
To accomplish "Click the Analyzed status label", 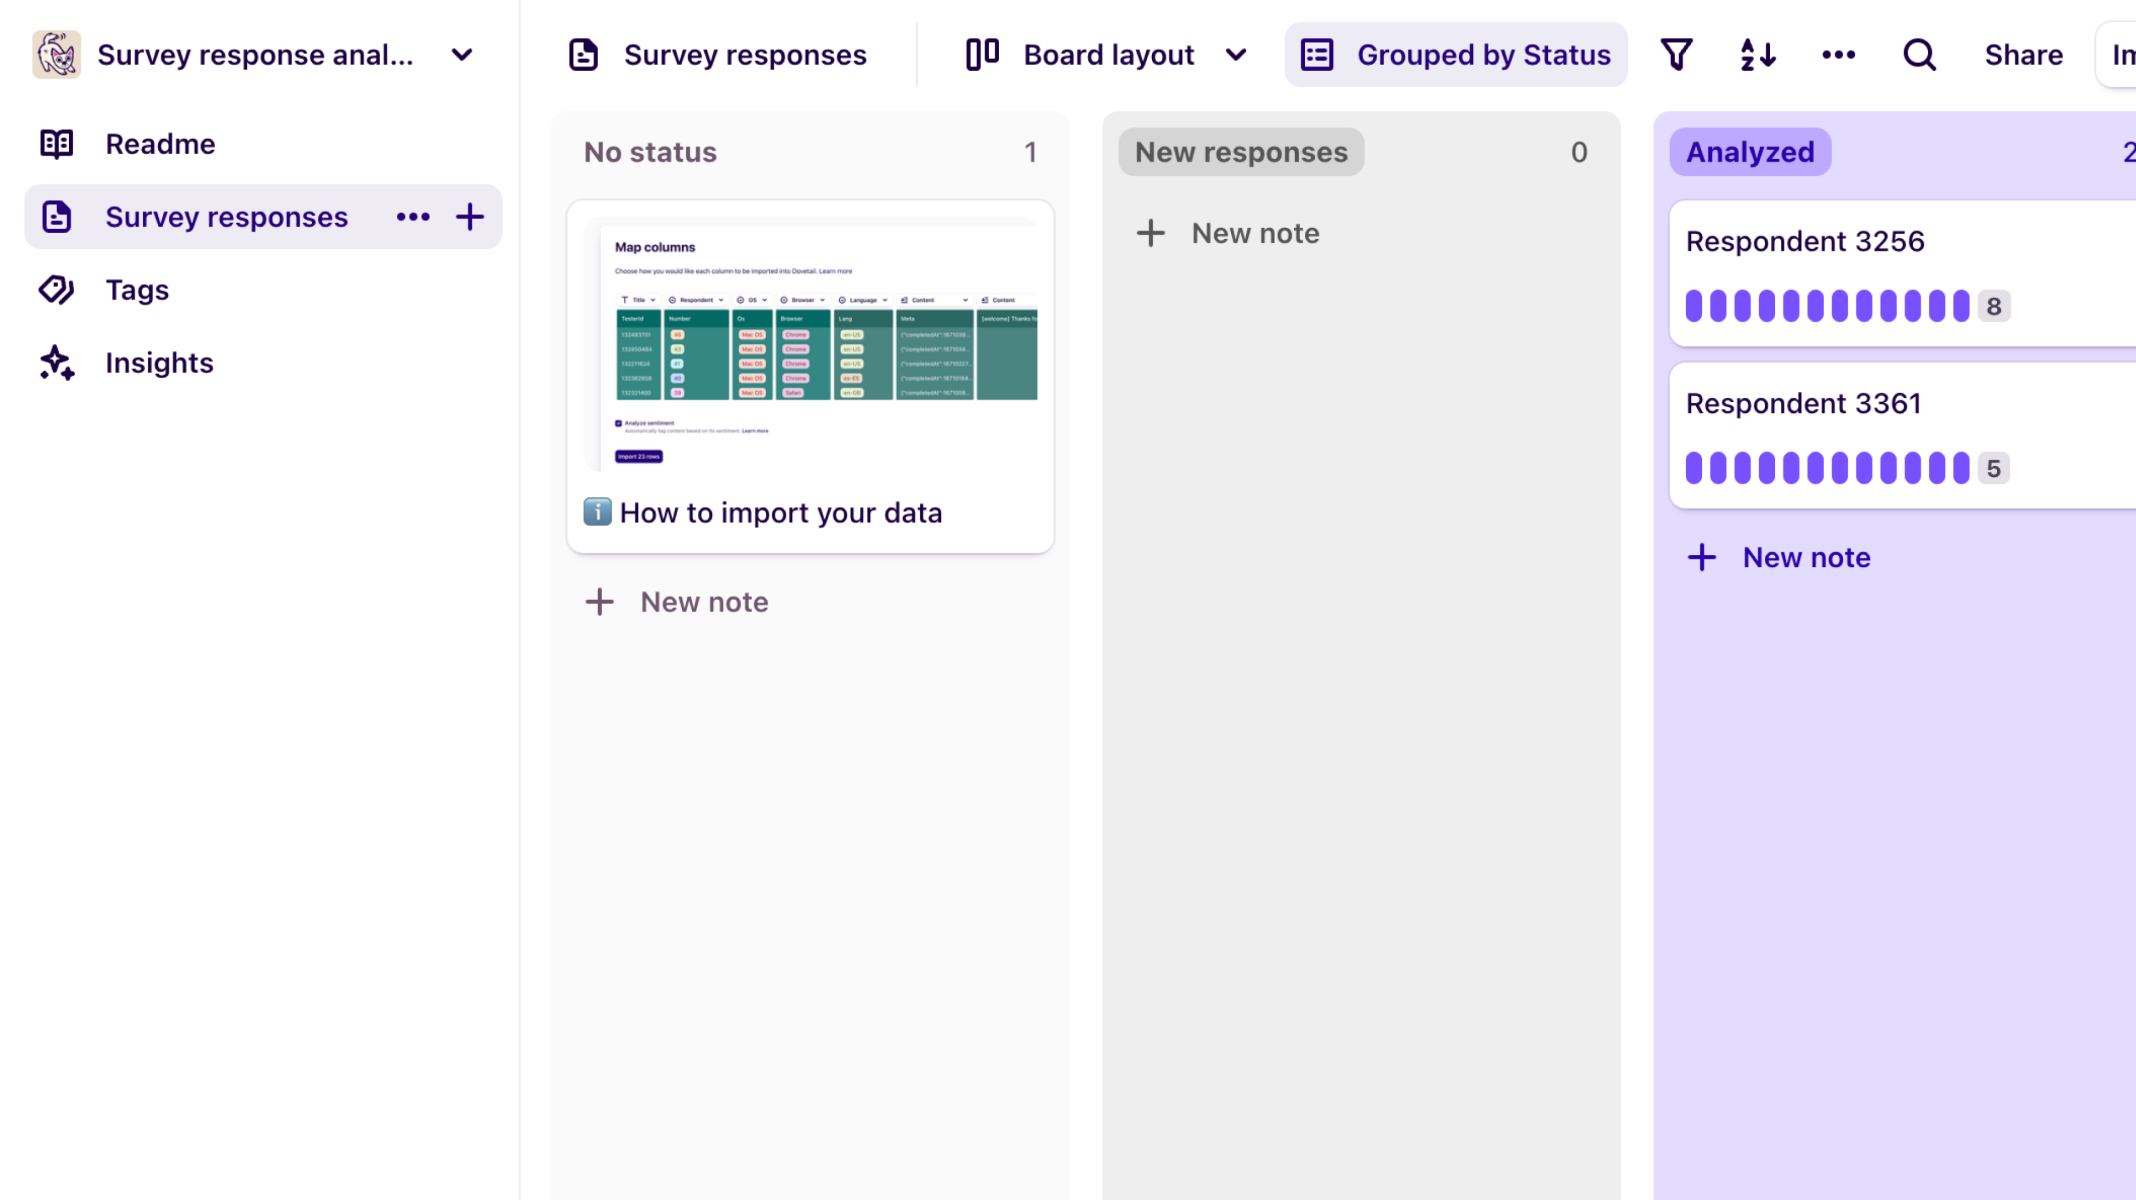I will coord(1750,152).
